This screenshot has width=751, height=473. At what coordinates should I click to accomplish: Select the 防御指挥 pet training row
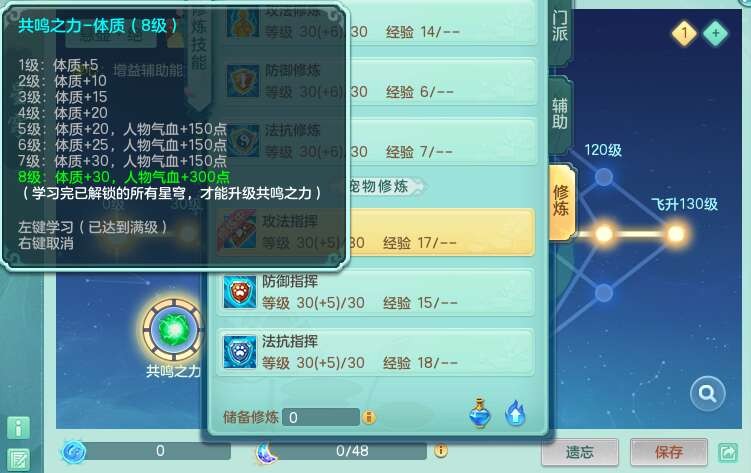[x=376, y=292]
